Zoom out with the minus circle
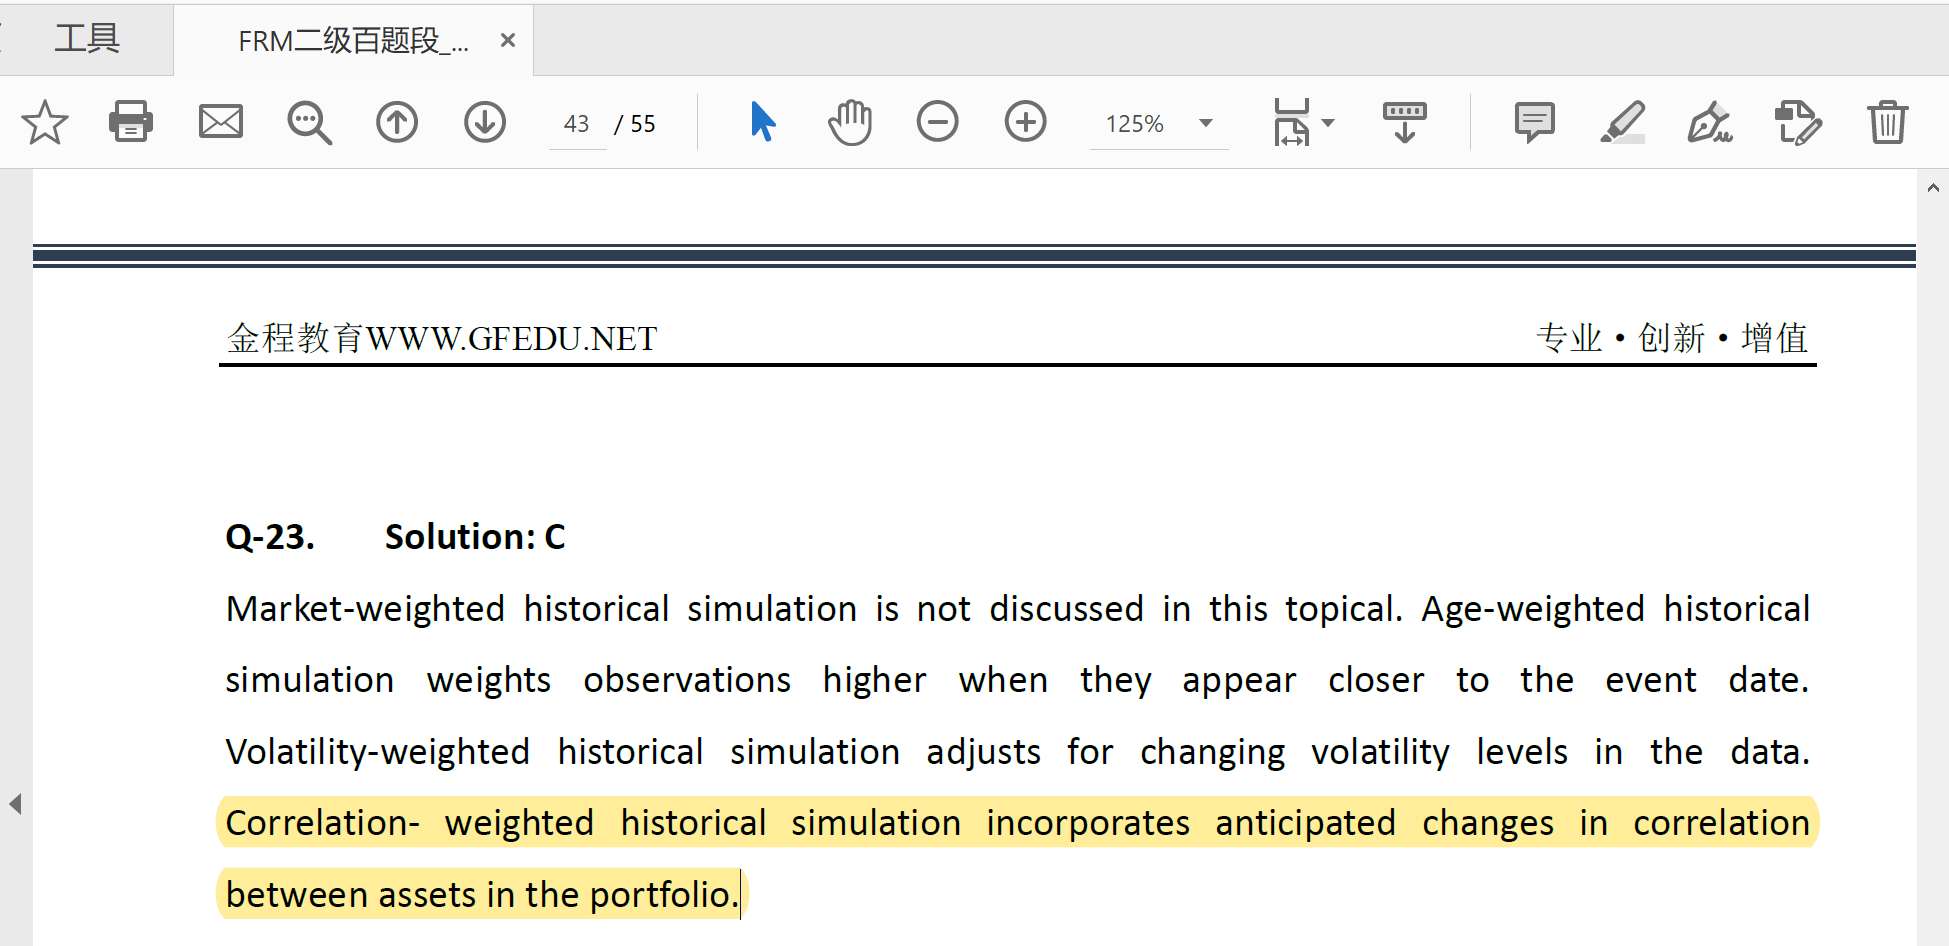1949x946 pixels. click(x=937, y=122)
